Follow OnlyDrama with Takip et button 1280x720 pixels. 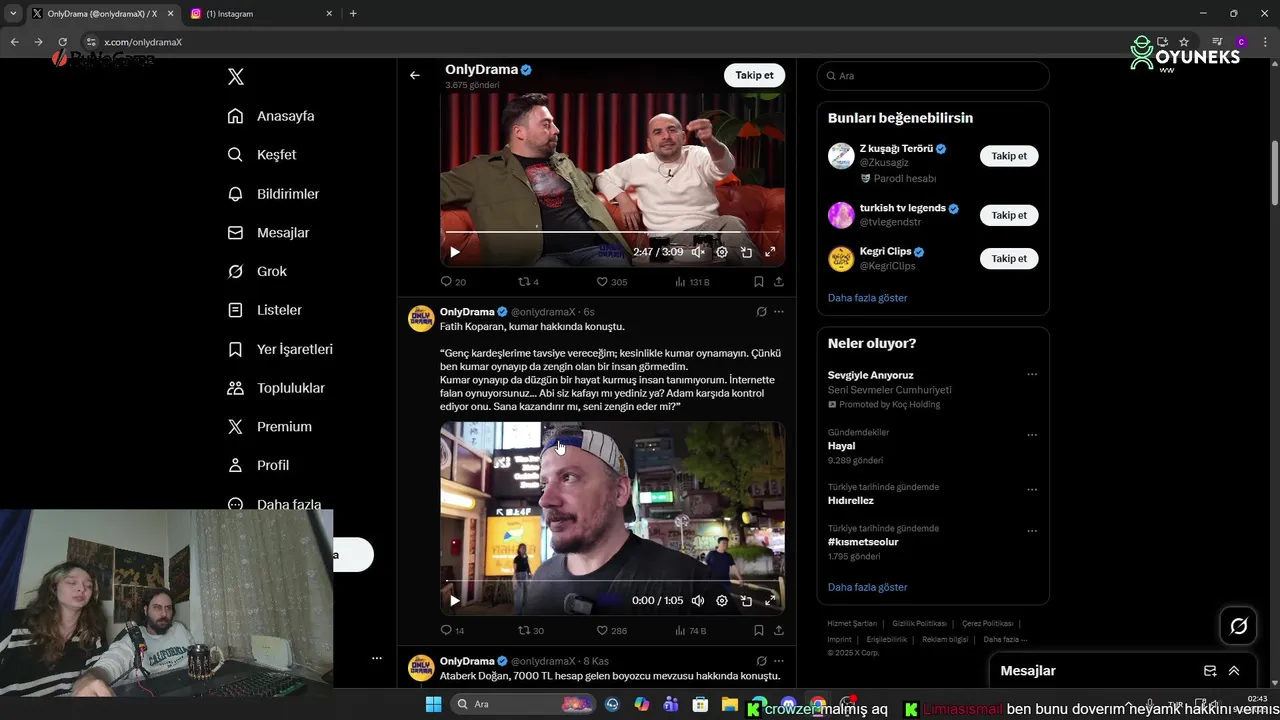754,75
